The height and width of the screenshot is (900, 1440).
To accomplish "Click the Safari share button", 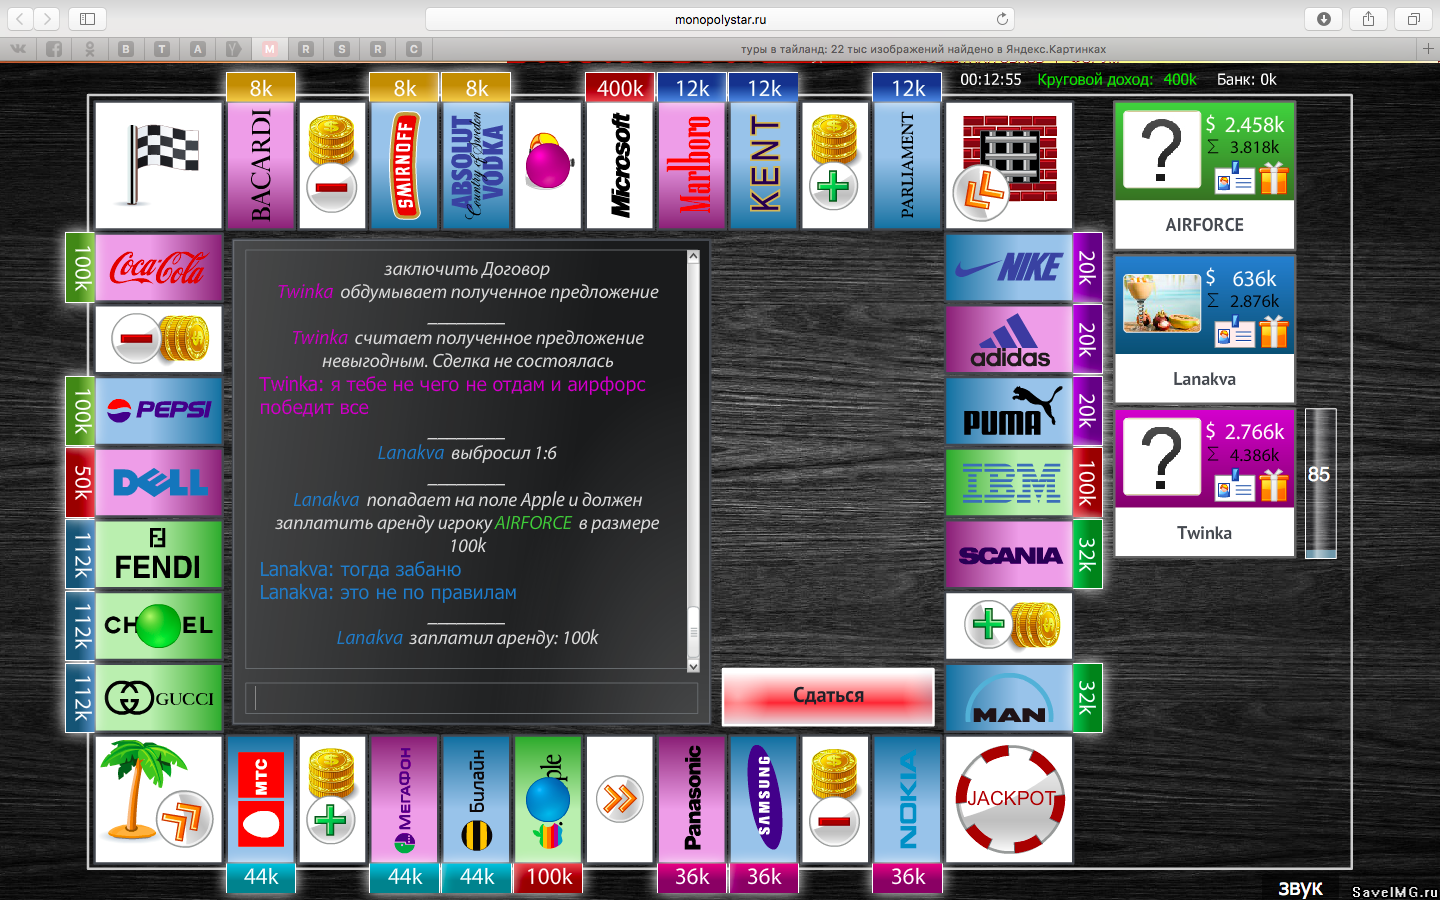I will pyautogui.click(x=1369, y=19).
